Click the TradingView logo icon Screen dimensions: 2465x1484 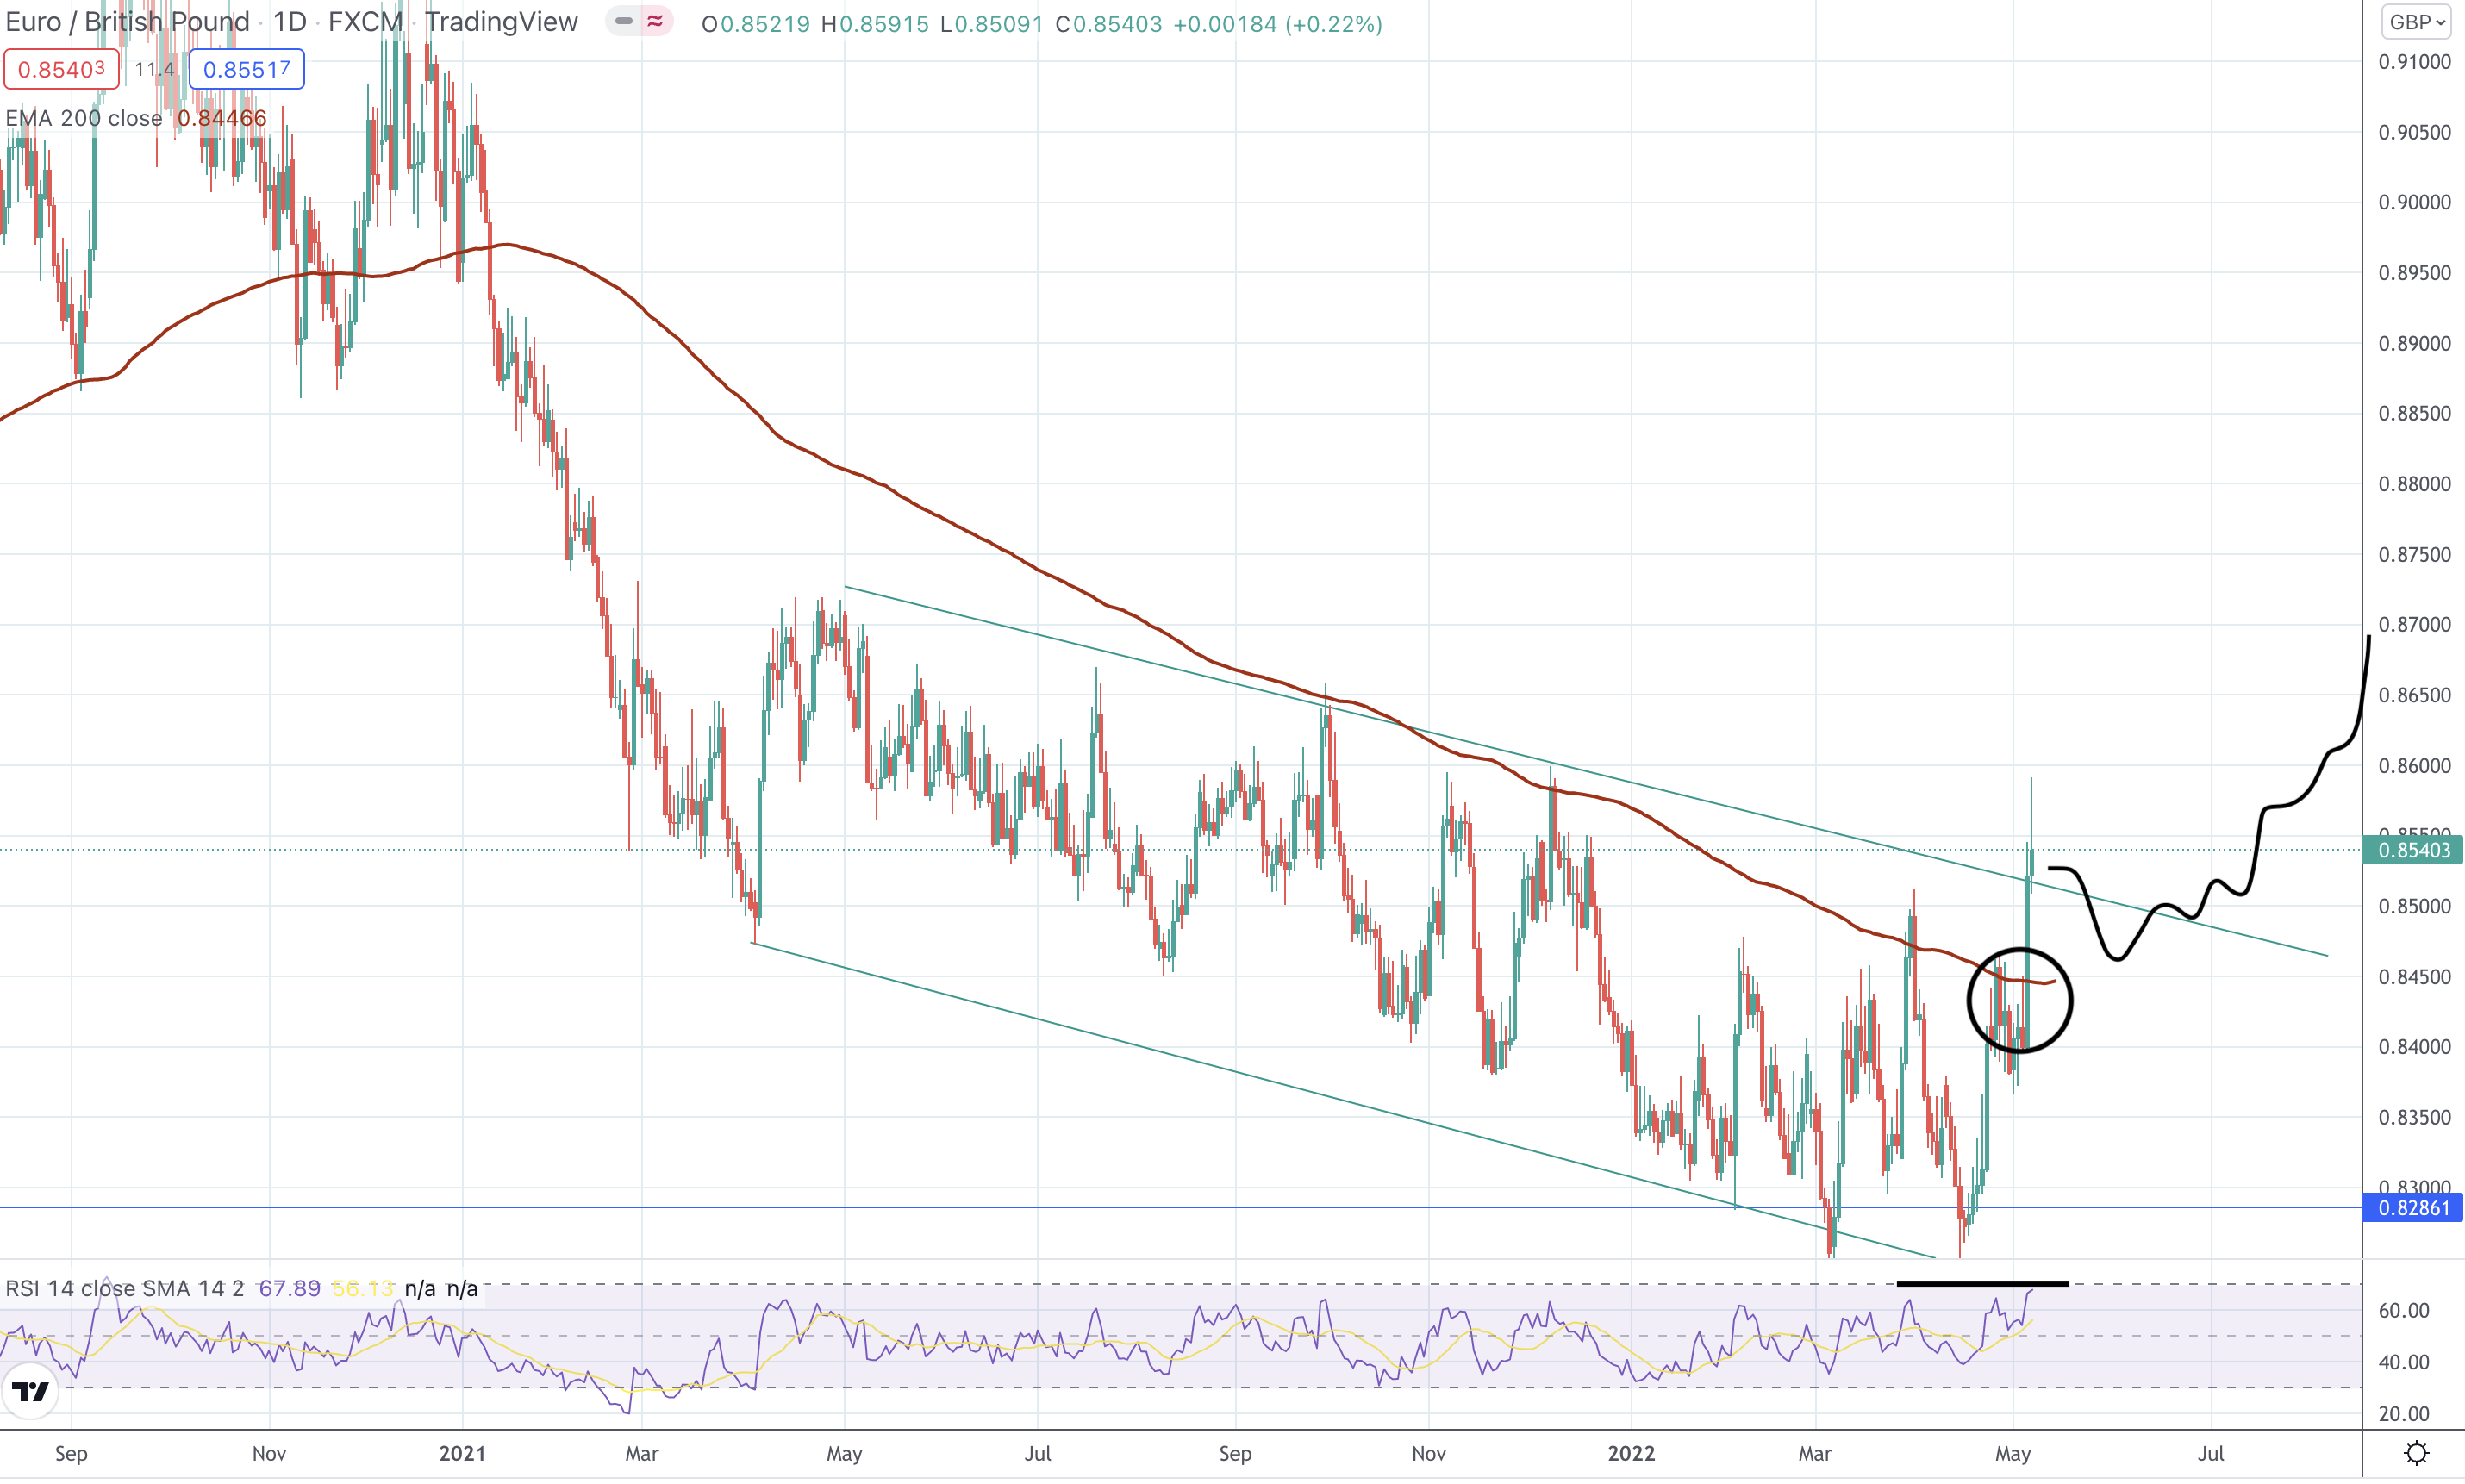point(30,1390)
